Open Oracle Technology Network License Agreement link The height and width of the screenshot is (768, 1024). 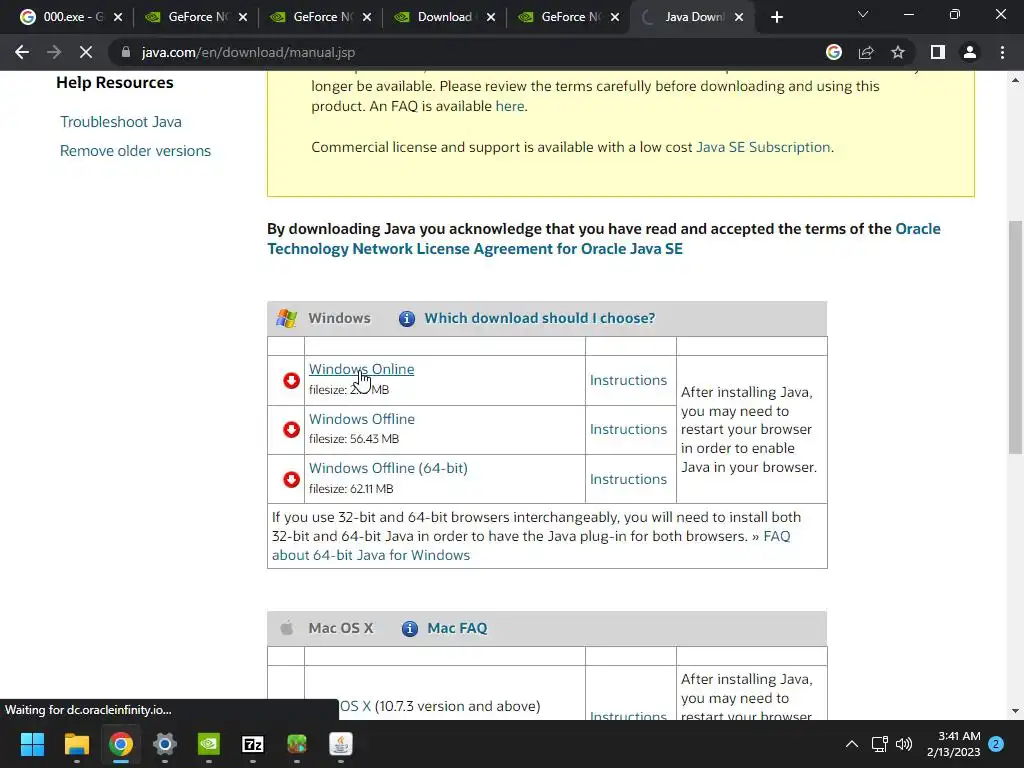click(475, 249)
